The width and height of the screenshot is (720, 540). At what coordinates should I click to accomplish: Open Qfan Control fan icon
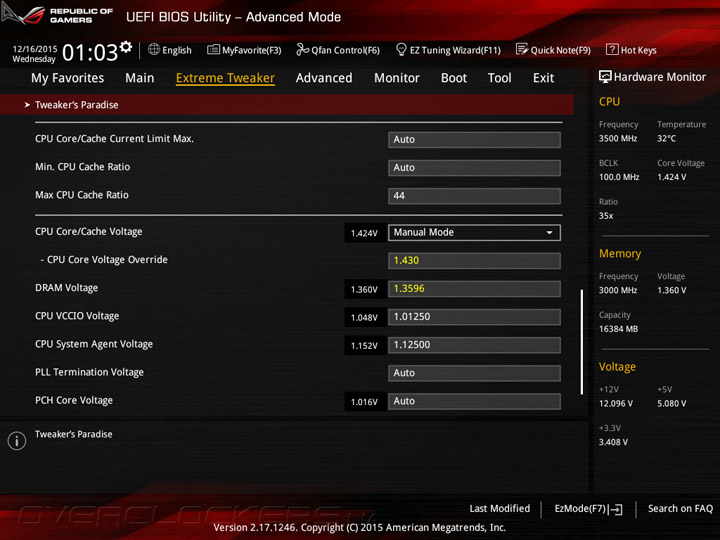[302, 49]
